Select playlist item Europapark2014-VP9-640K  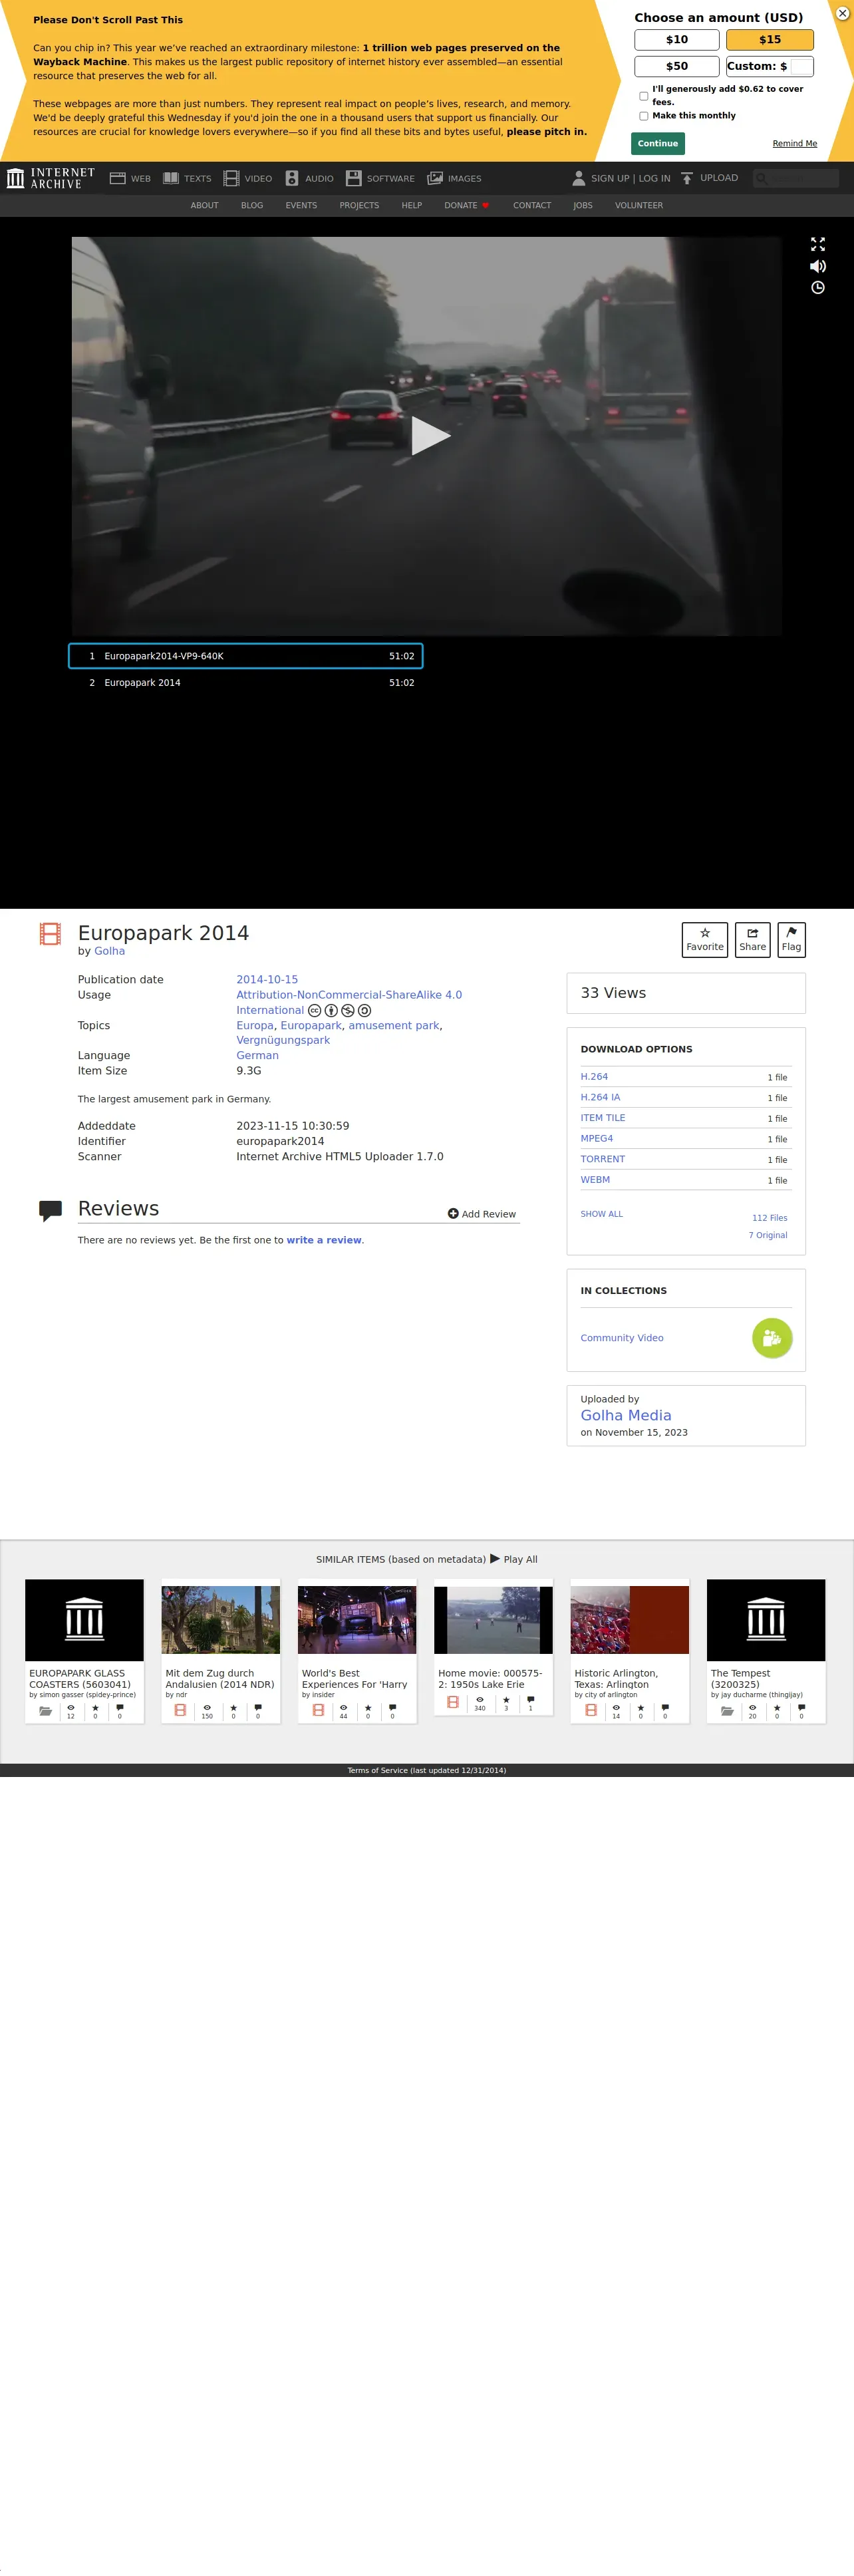[246, 656]
